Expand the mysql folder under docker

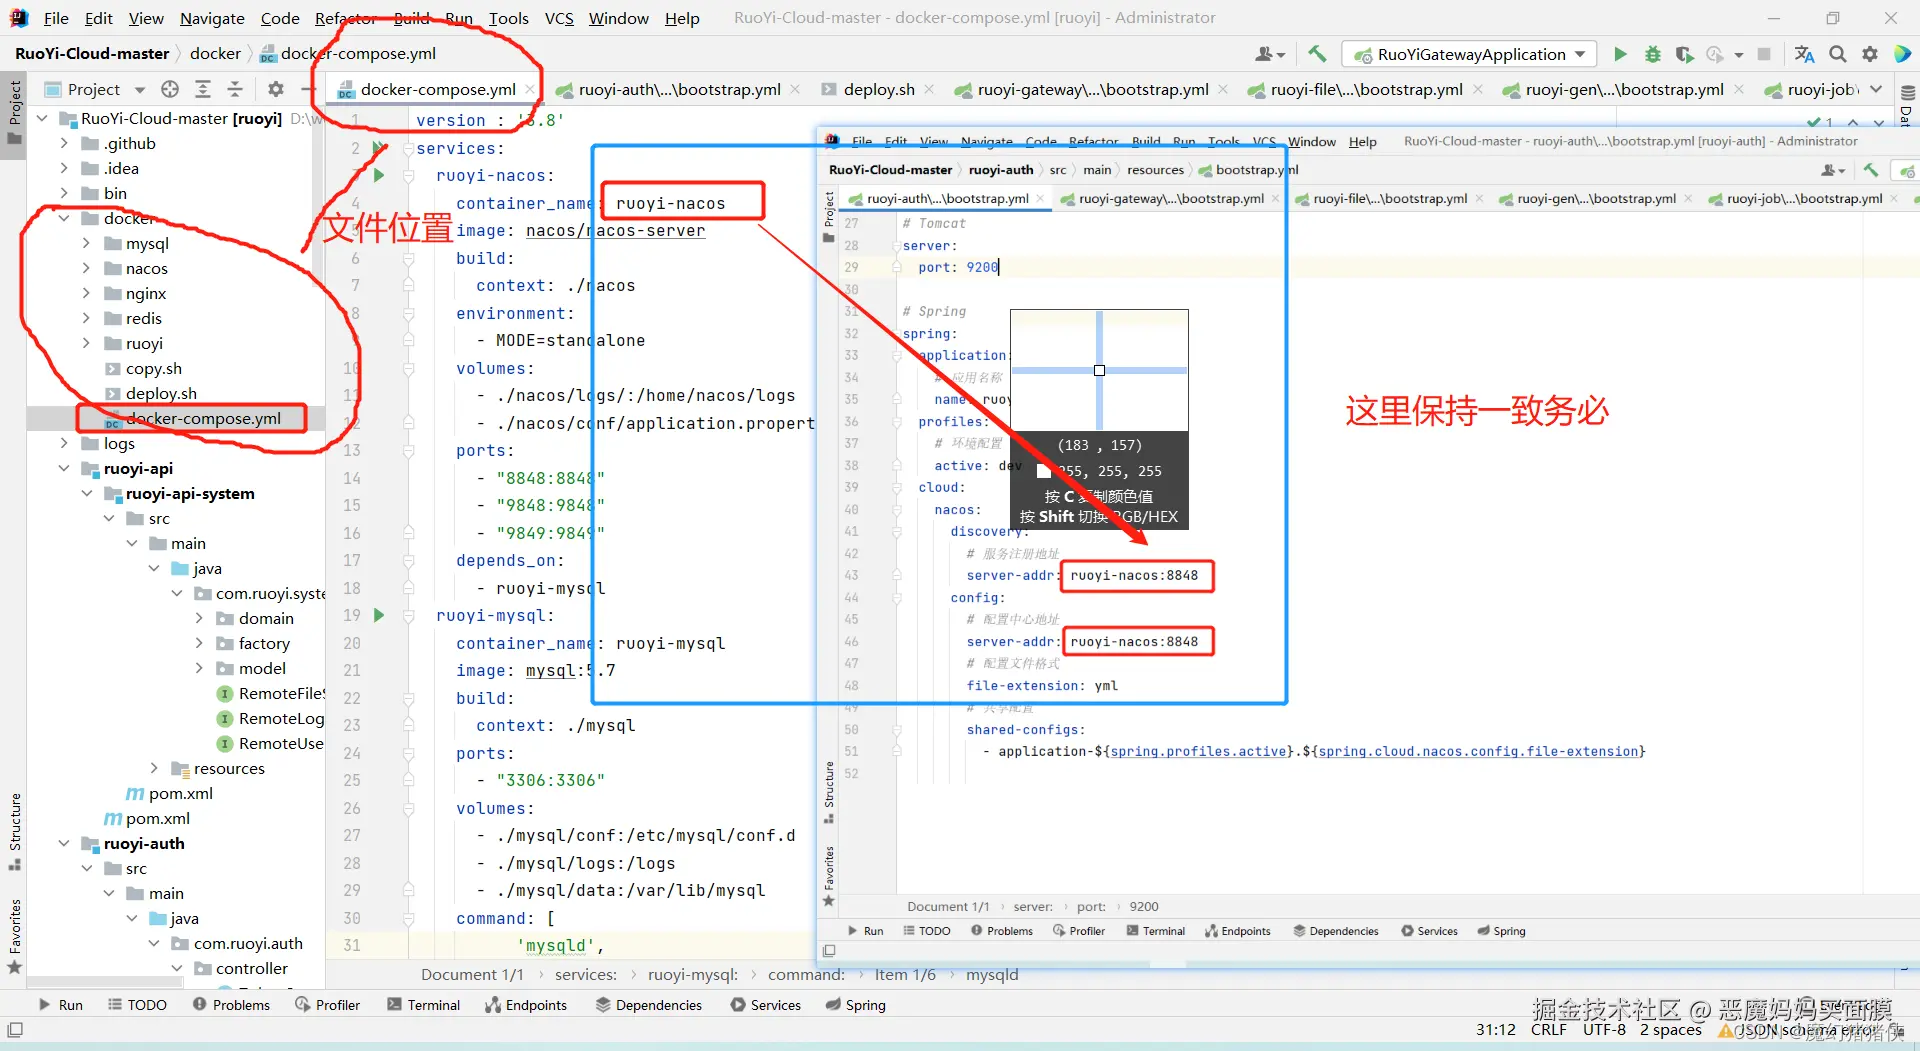86,243
